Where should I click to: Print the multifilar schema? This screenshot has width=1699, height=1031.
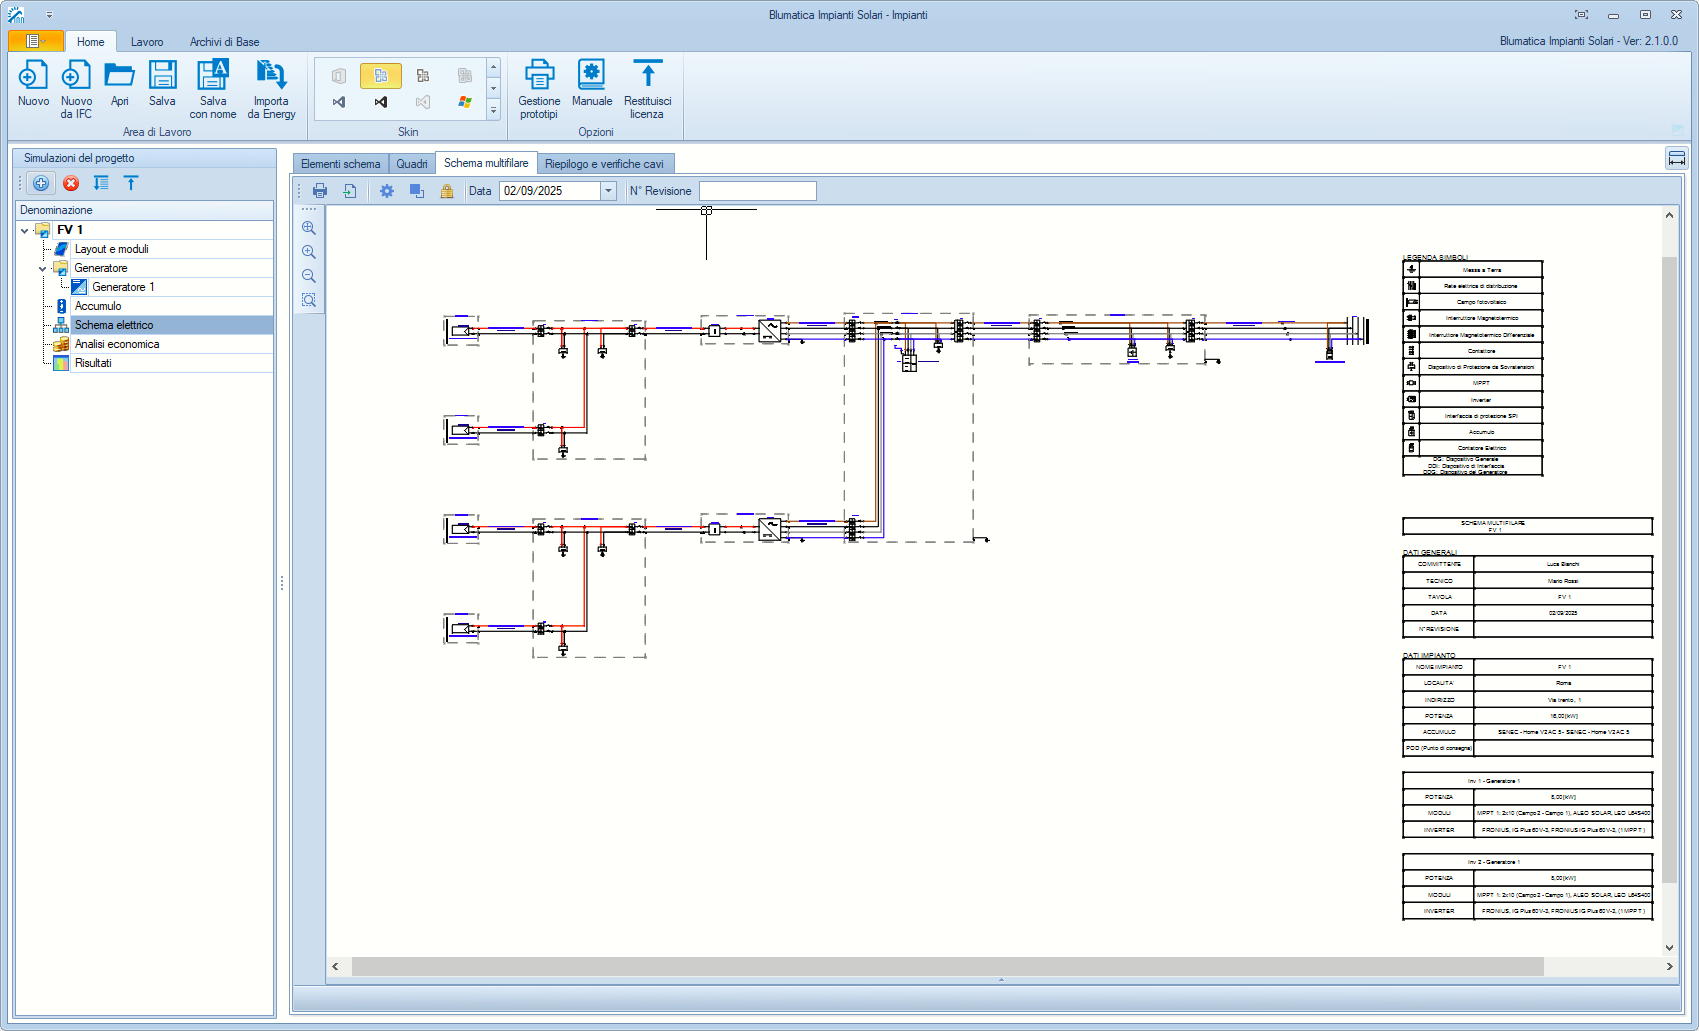[320, 190]
